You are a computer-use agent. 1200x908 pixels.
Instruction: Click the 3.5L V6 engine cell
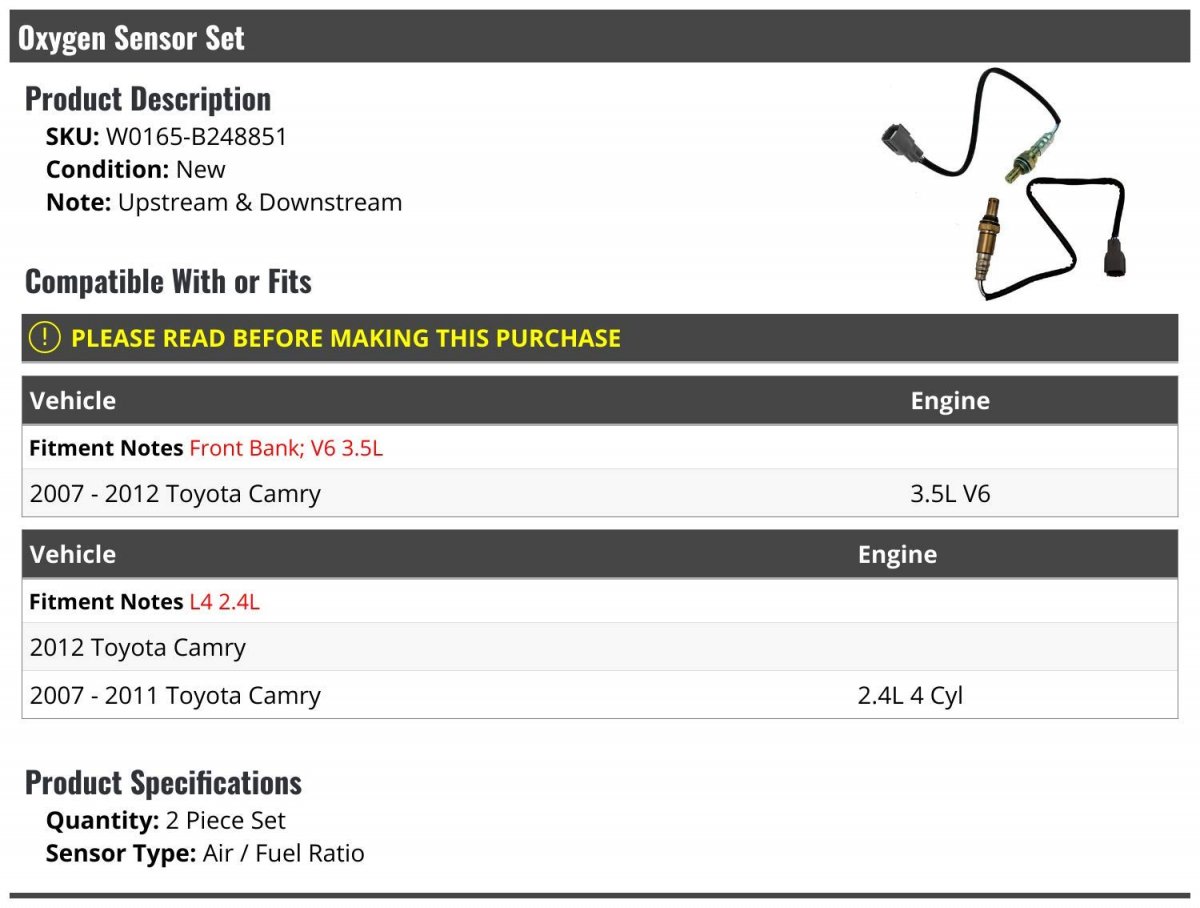pos(950,493)
